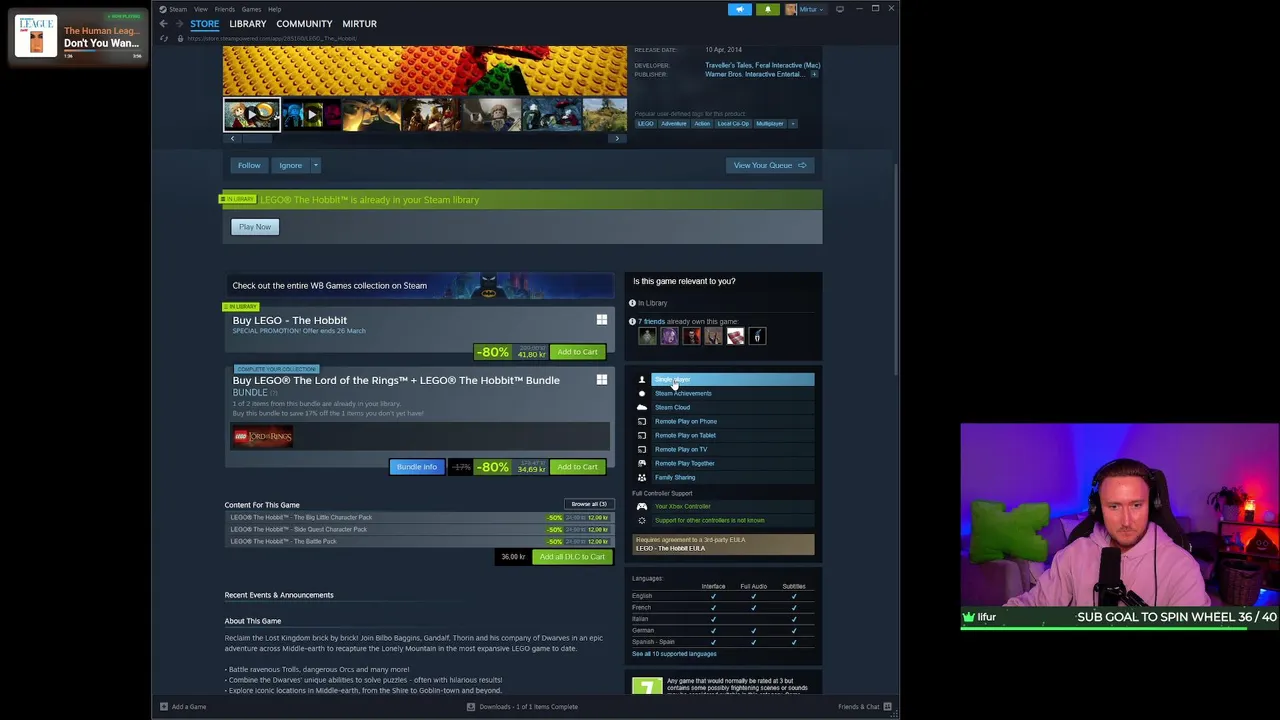
Task: Click the WB Games collection banner
Action: click(x=420, y=286)
